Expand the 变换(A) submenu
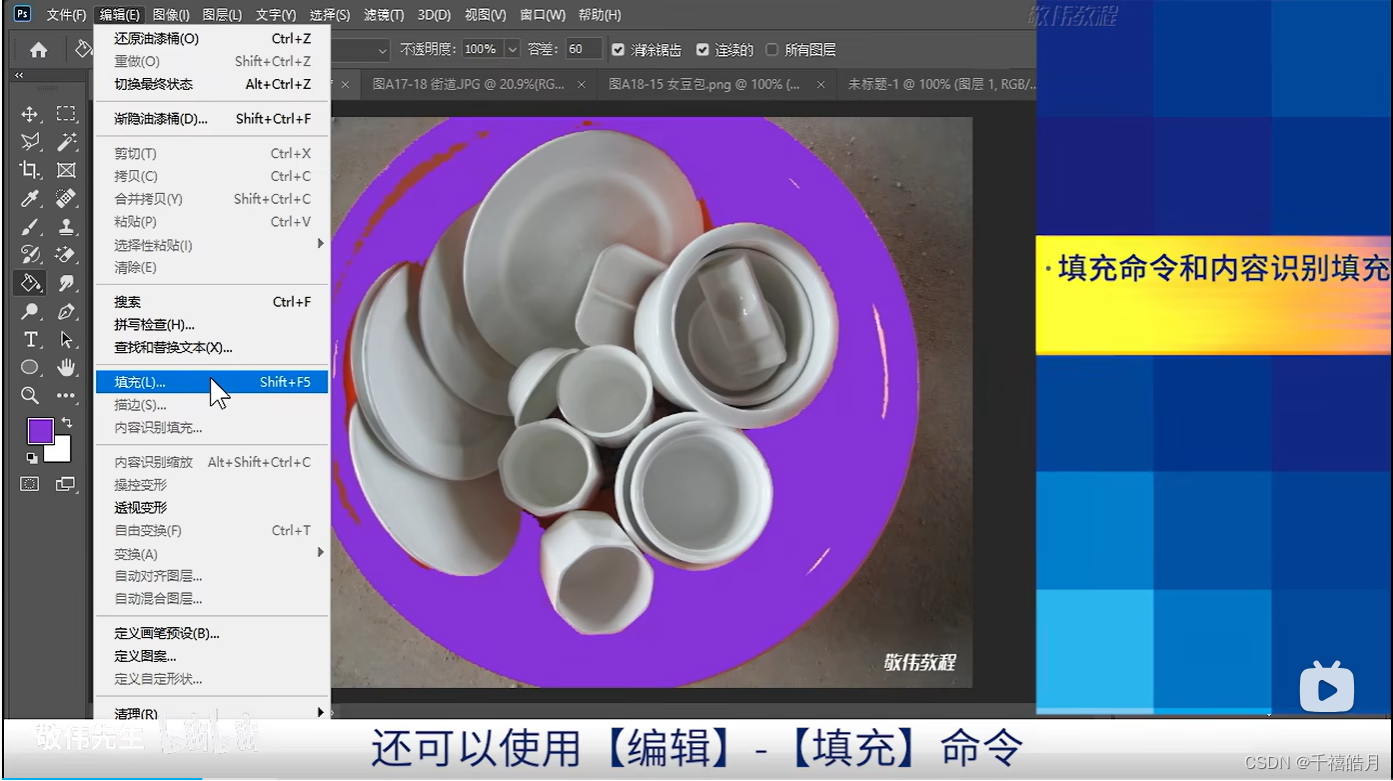The image size is (1393, 781). point(321,553)
